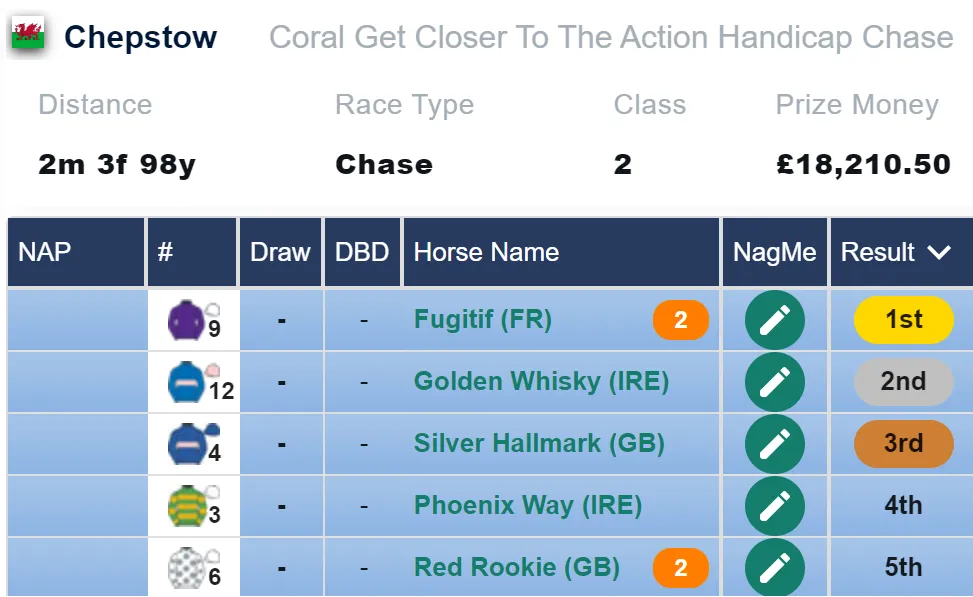Click the white spotted silks for runner 6
Image resolution: width=973 pixels, height=597 pixels.
186,567
